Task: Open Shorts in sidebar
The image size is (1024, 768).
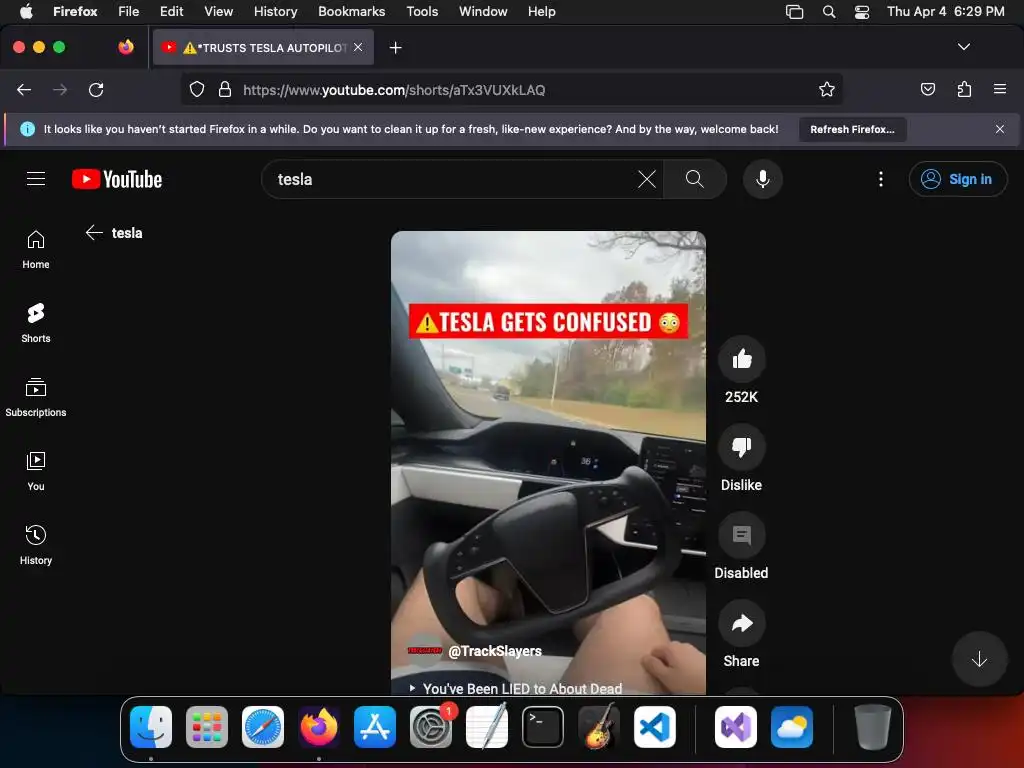Action: 36,323
